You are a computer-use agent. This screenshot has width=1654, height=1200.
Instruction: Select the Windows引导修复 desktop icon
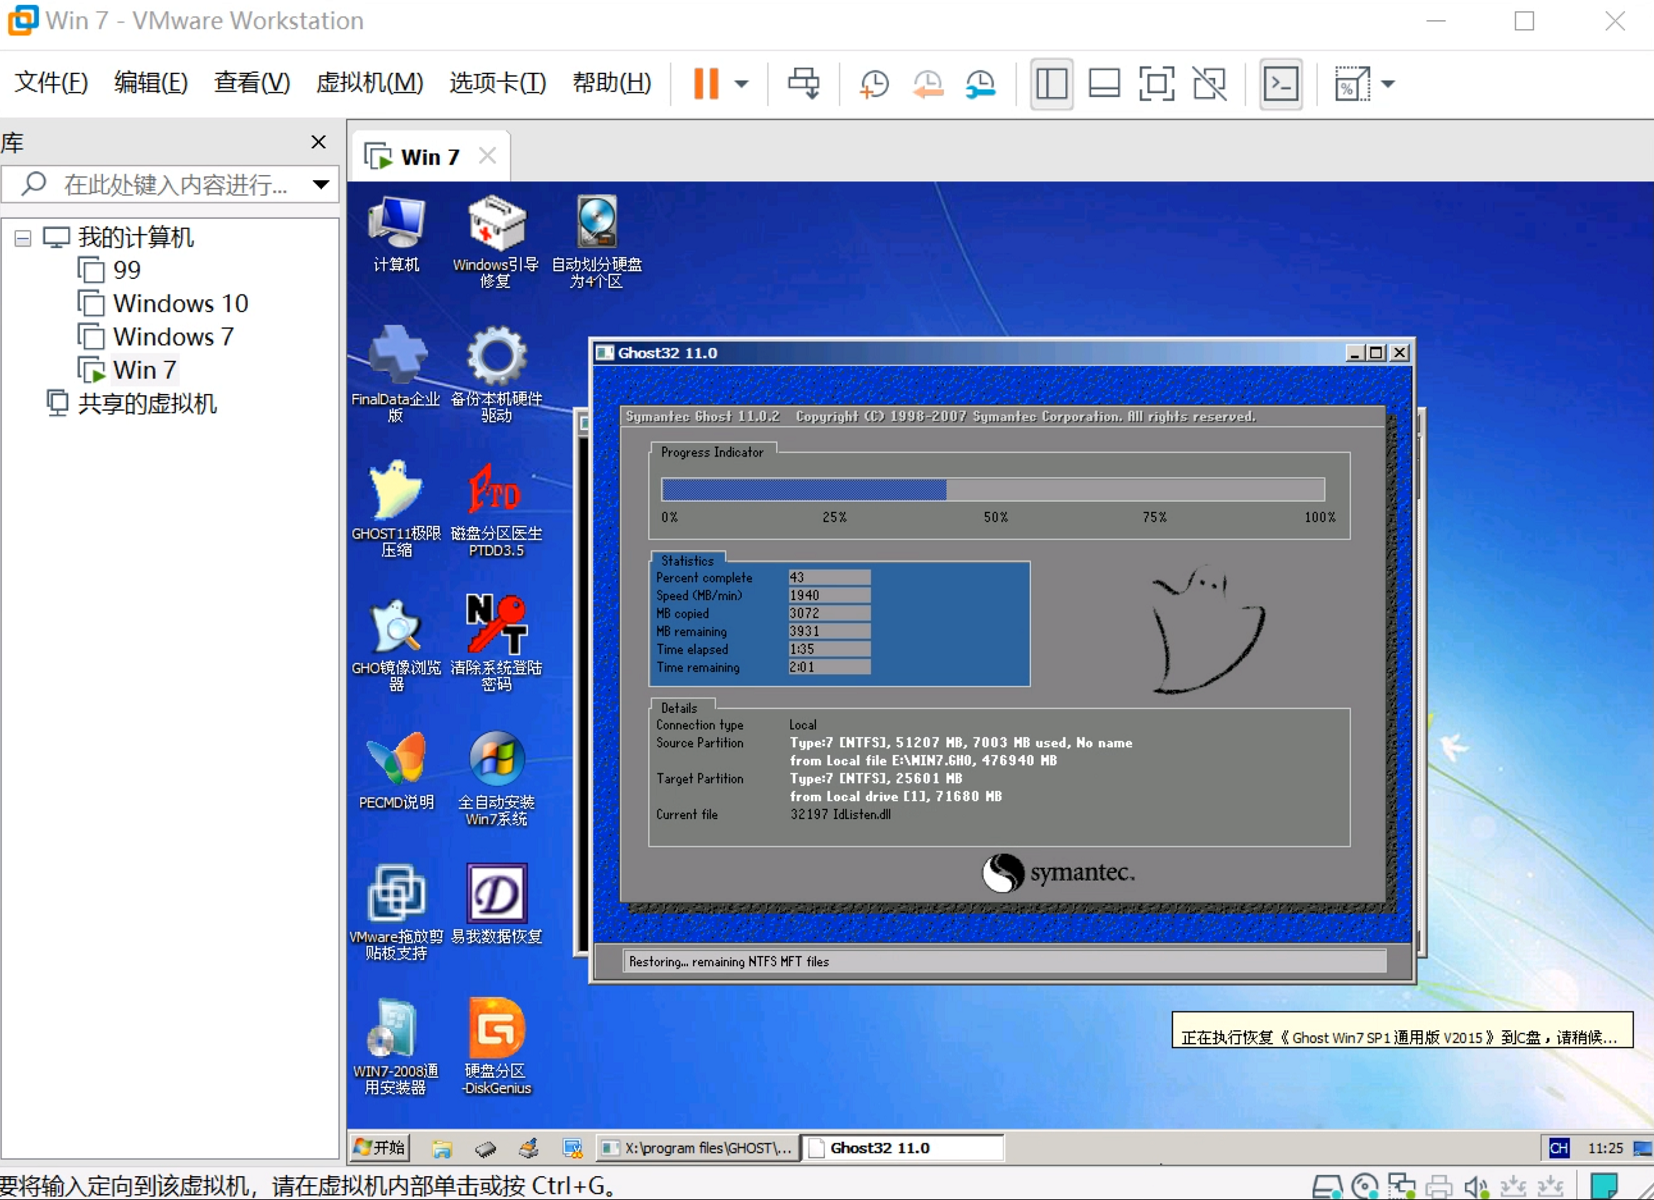pos(496,242)
